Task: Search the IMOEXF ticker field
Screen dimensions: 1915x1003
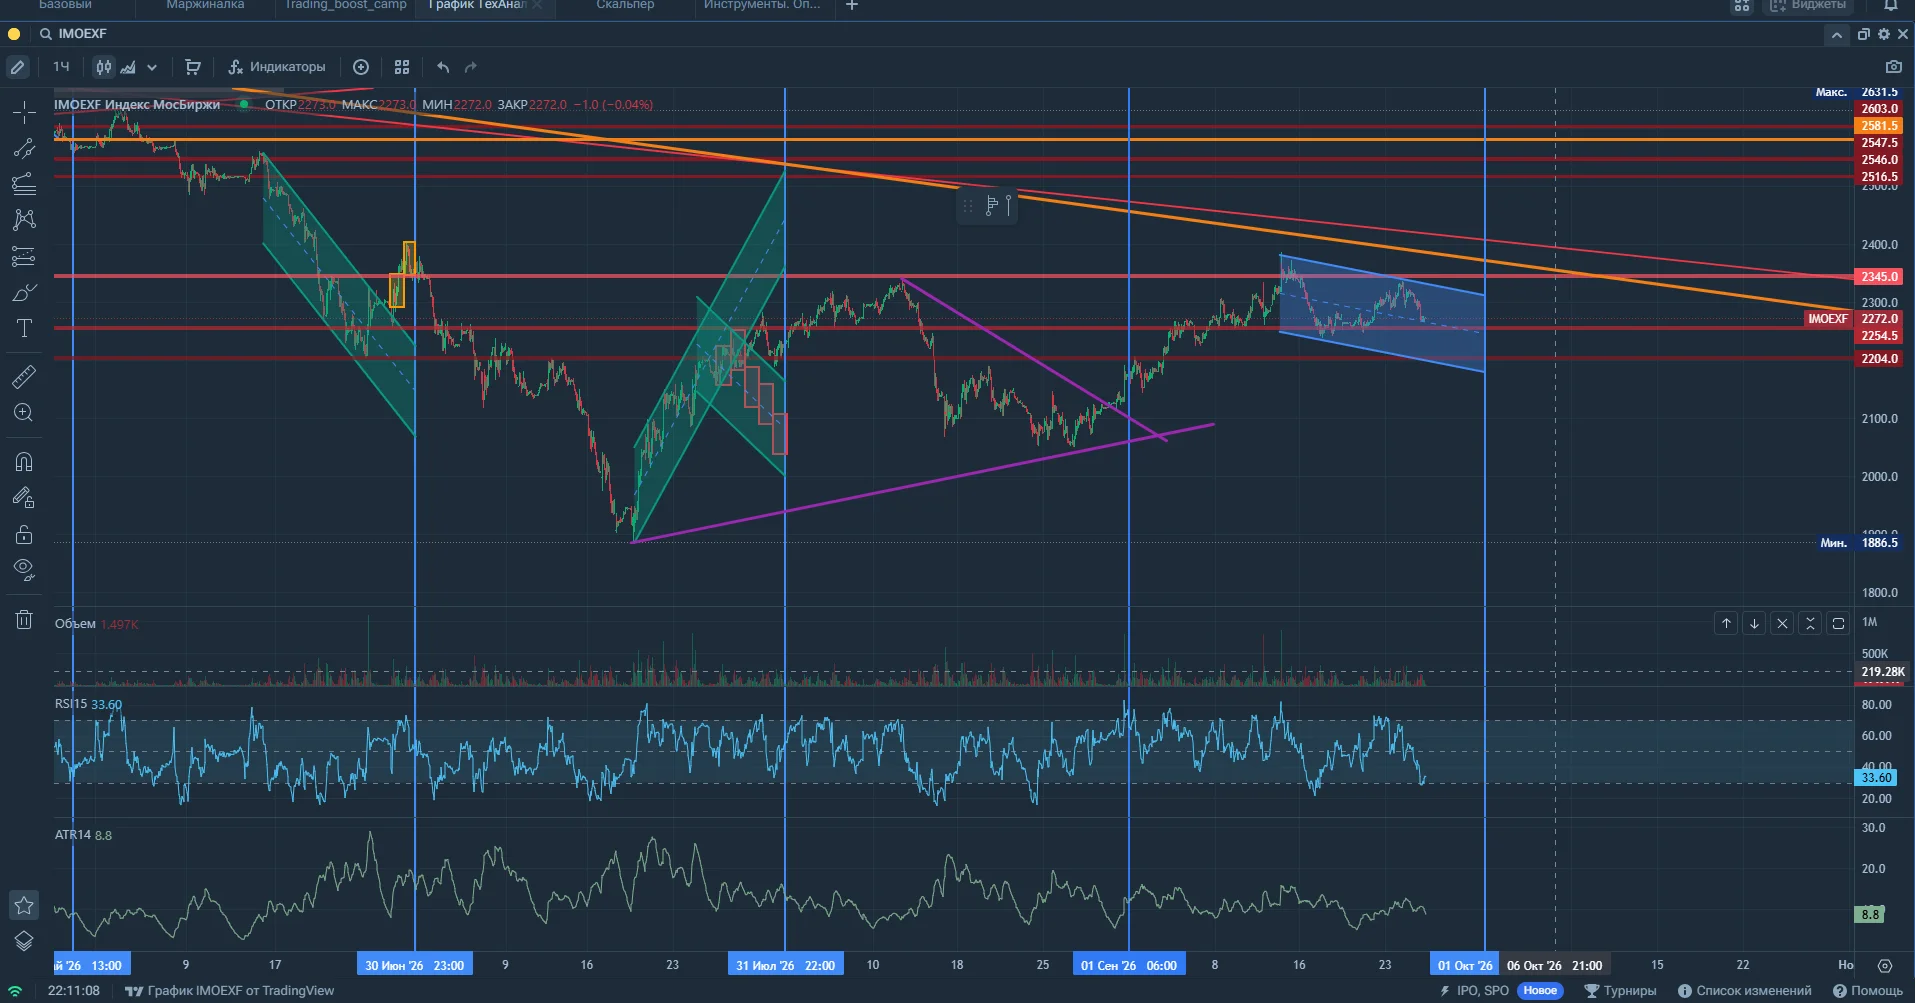Action: [x=82, y=34]
